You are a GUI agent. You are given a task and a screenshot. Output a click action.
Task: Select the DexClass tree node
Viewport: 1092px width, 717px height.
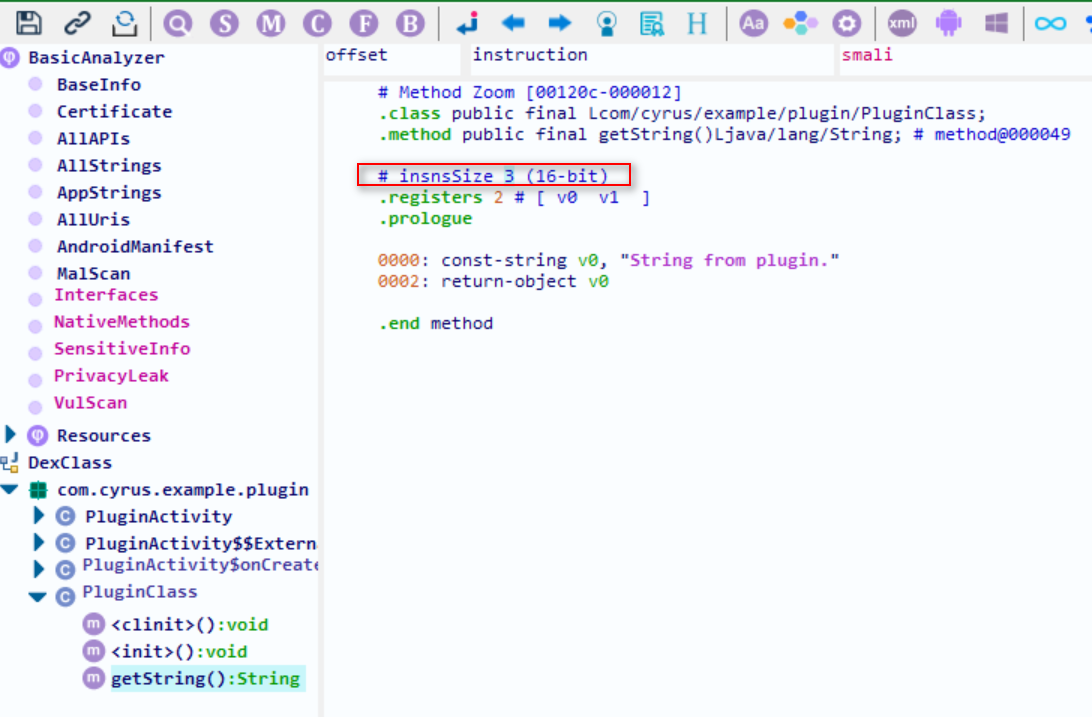coord(70,463)
